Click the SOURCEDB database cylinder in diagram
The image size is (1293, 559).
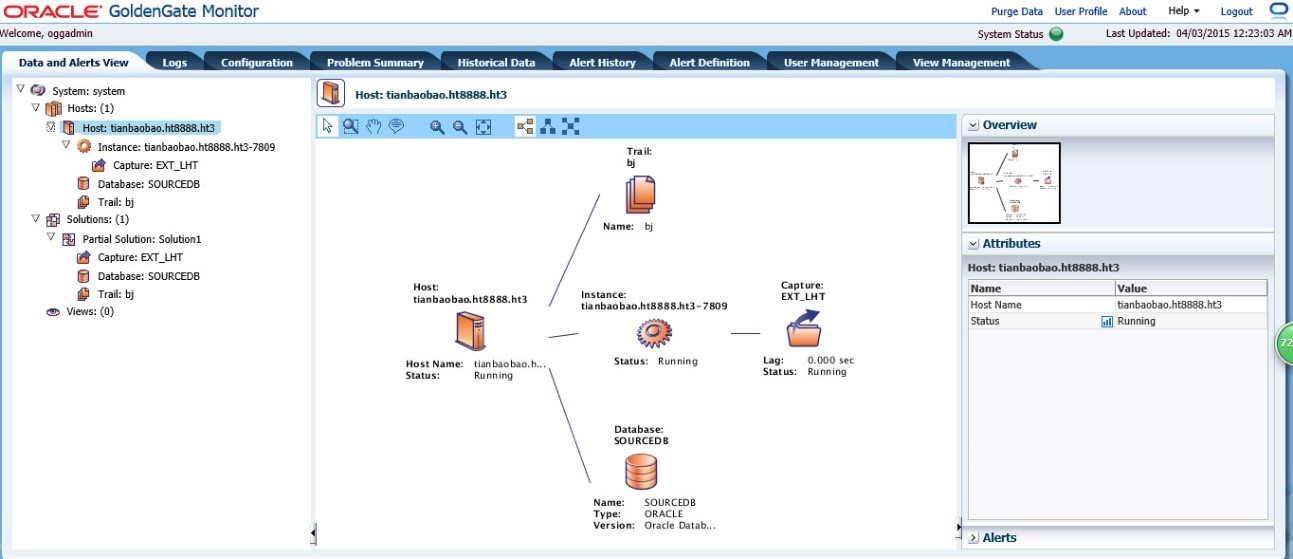click(x=640, y=471)
